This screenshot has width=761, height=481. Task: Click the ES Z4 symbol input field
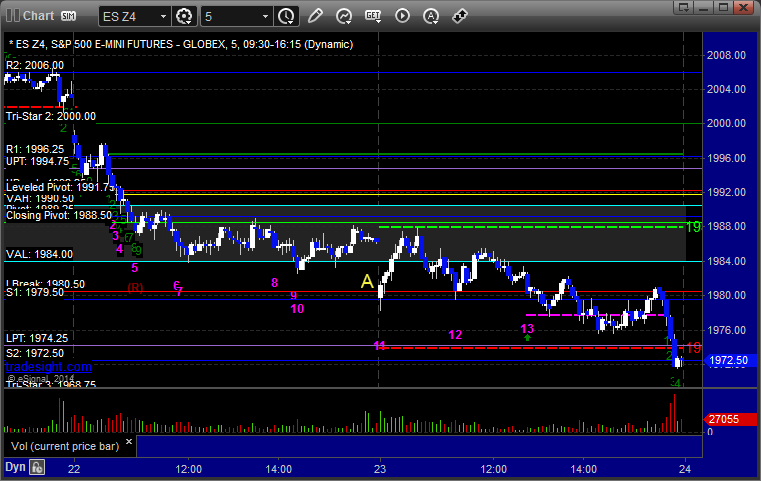click(x=128, y=17)
